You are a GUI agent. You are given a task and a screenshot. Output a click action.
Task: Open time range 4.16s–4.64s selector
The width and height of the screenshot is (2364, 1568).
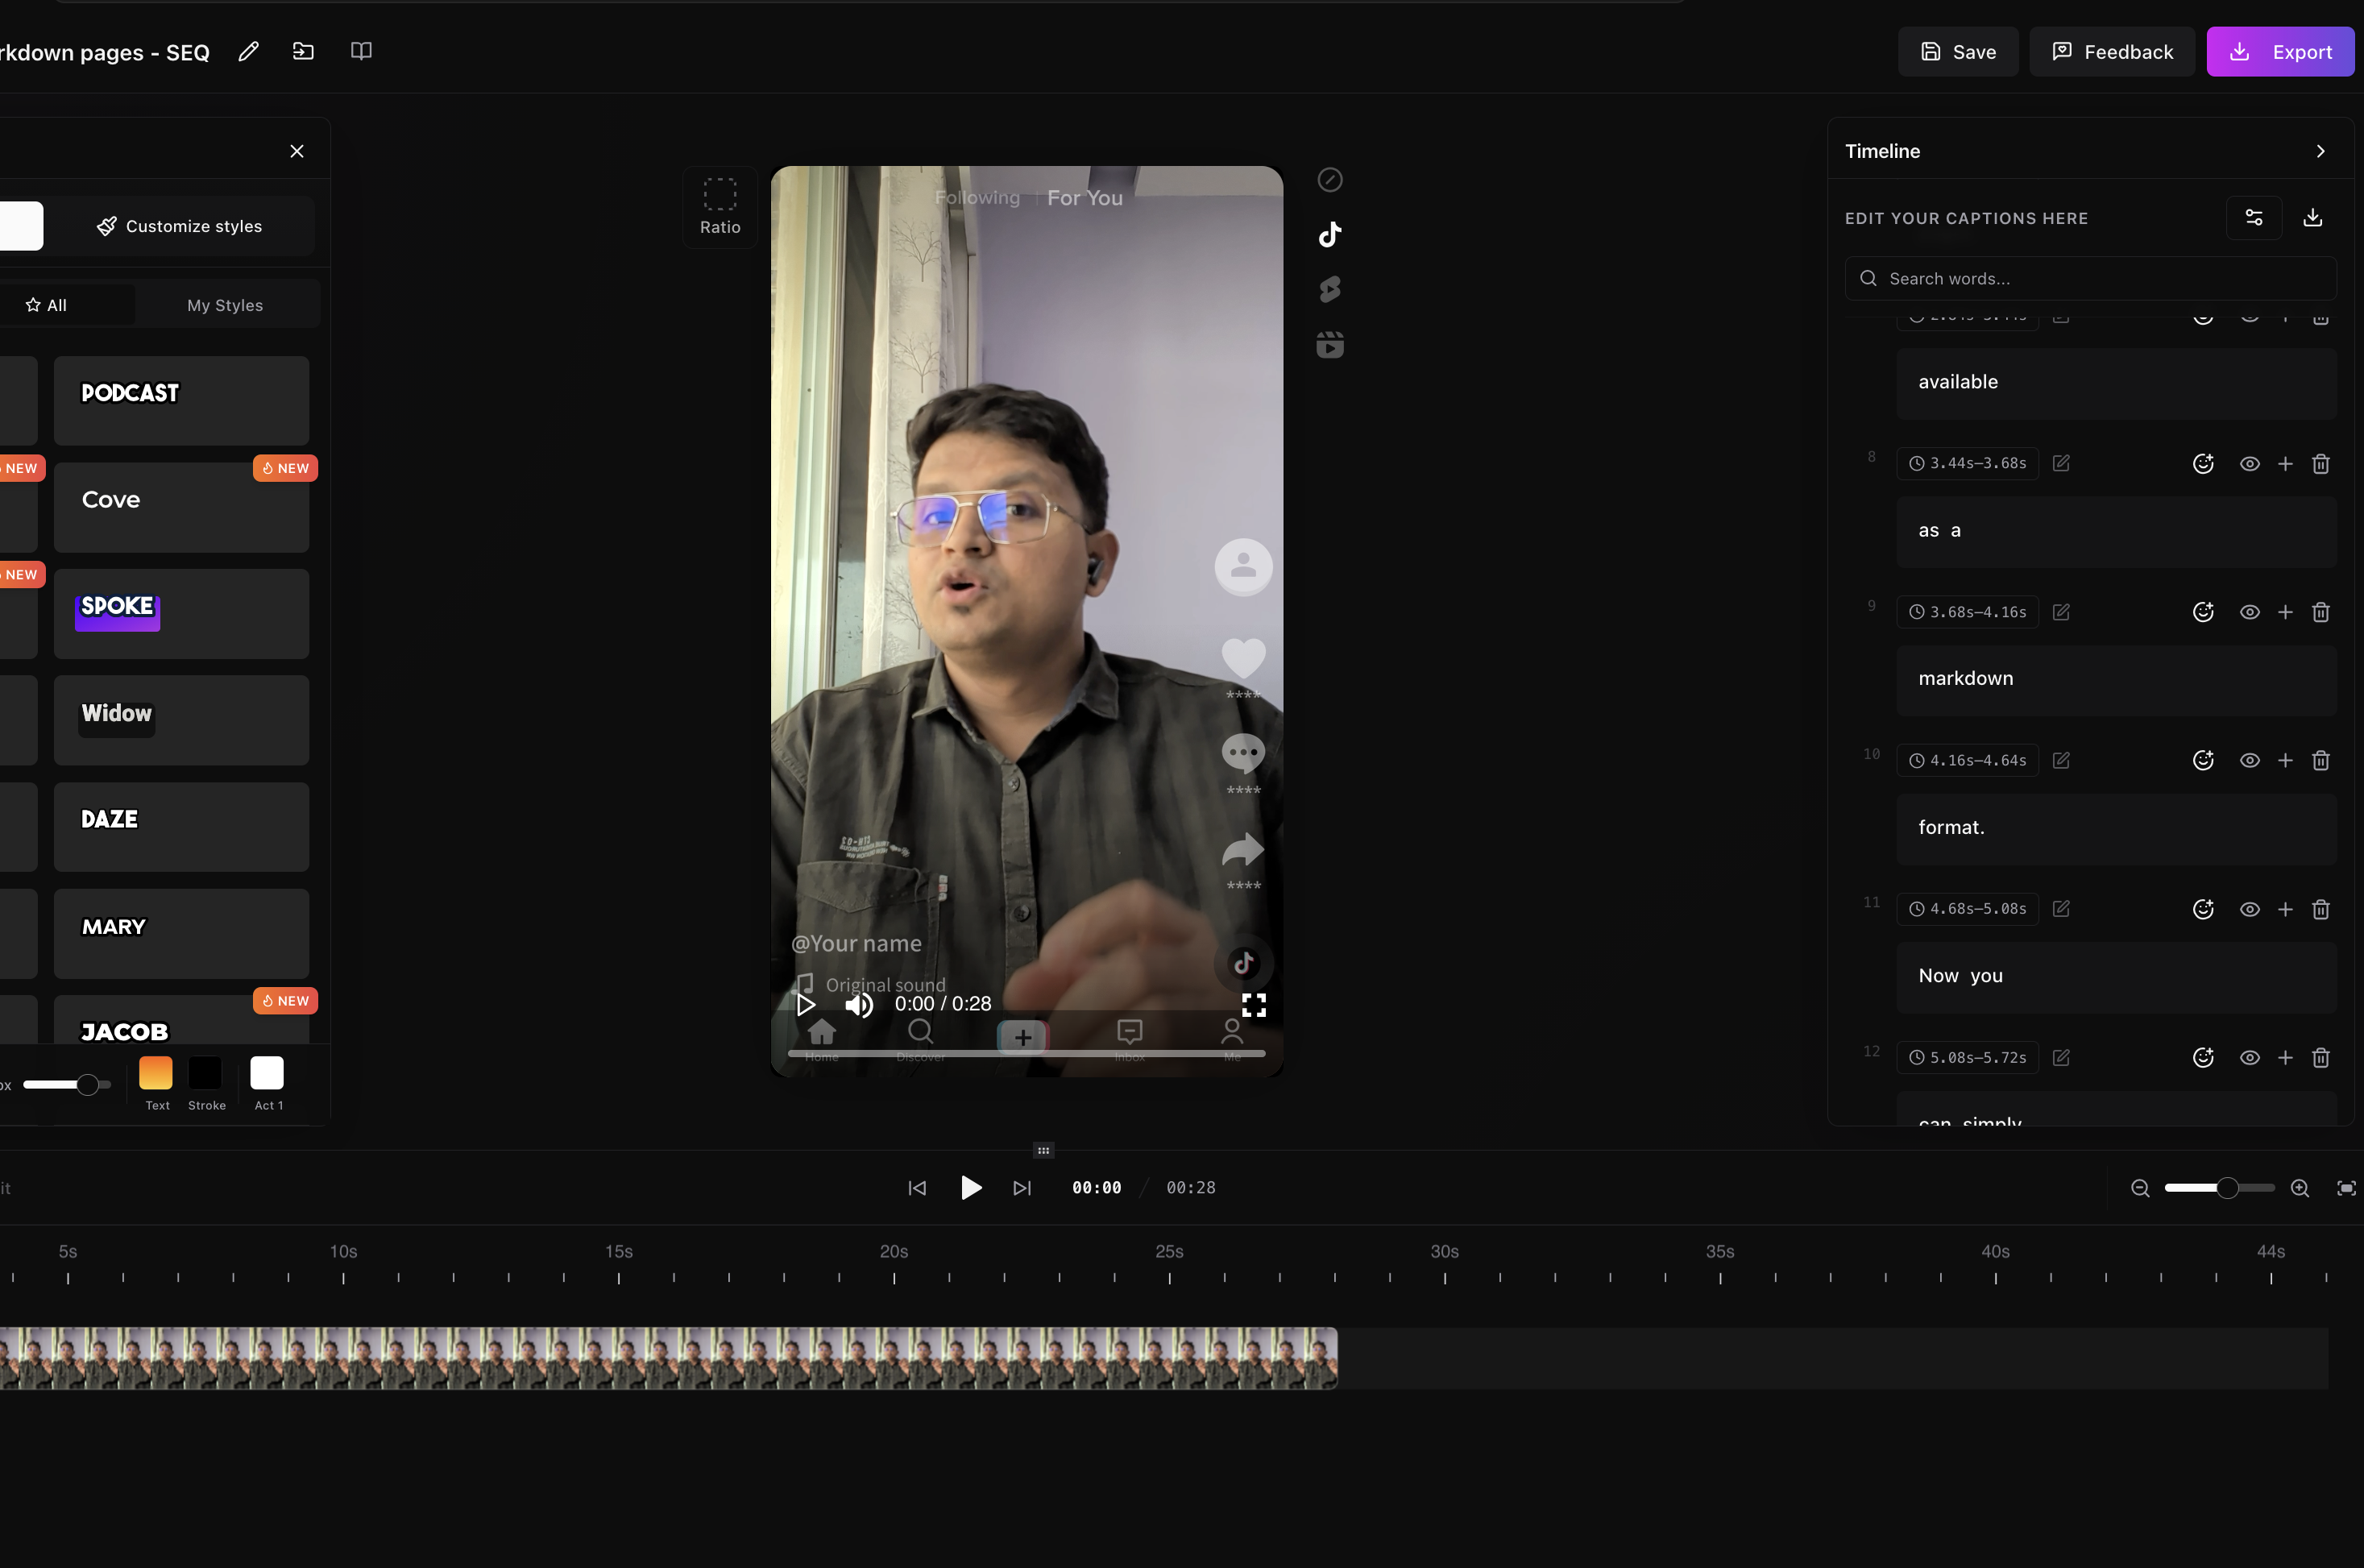point(1967,761)
